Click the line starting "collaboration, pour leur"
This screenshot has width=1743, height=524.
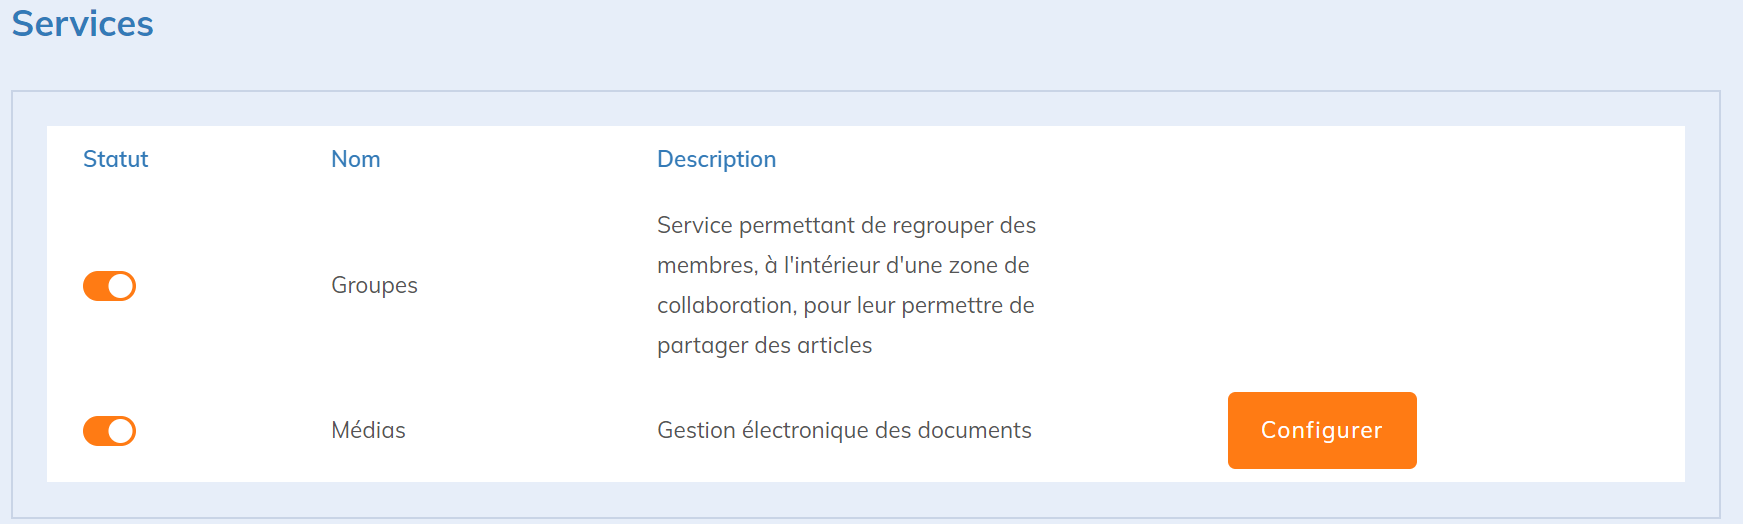(845, 305)
